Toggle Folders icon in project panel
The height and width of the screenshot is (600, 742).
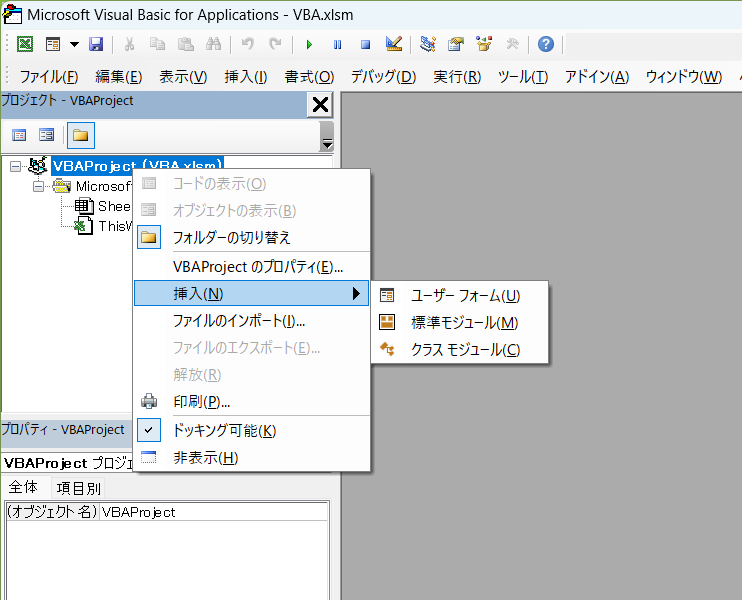point(80,135)
